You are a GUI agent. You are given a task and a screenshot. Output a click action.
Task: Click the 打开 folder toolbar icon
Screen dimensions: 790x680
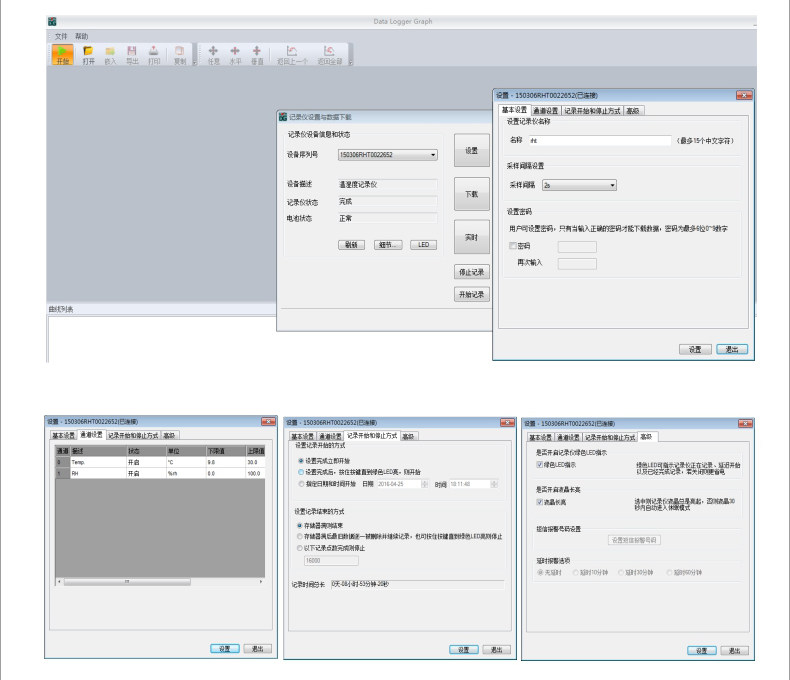[88, 54]
